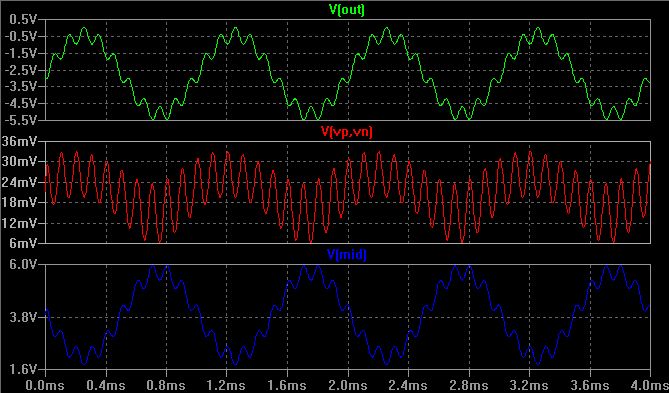The image size is (669, 393).
Task: Click the V(out) trace label
Action: 348,10
